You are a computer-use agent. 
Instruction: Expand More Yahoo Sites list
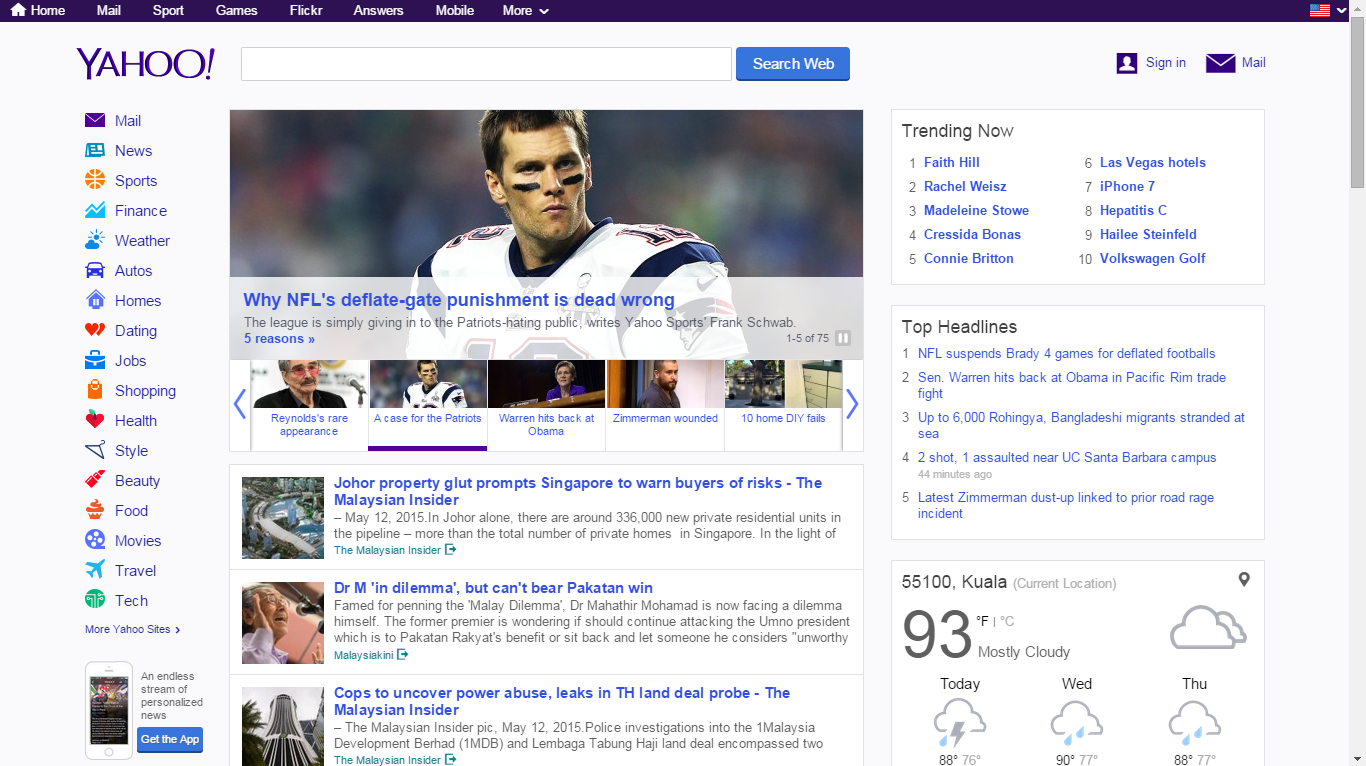pyautogui.click(x=133, y=629)
